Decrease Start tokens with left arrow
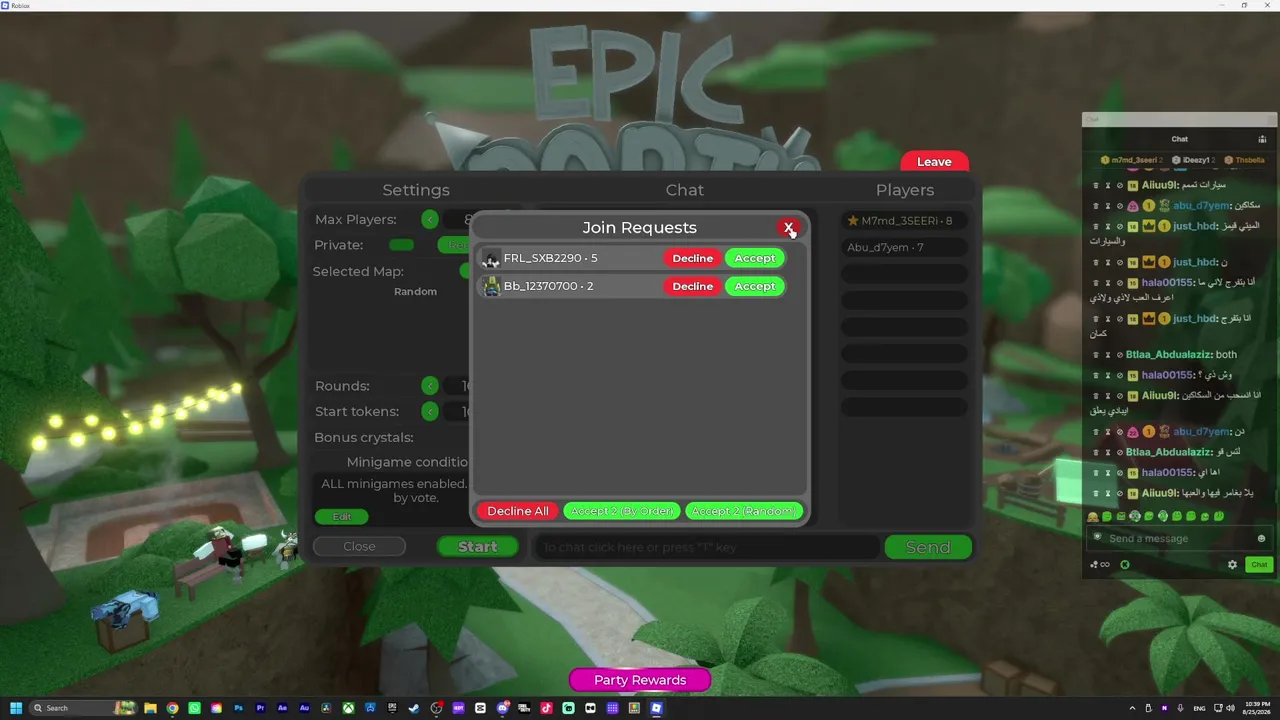The image size is (1280, 720). pos(430,411)
